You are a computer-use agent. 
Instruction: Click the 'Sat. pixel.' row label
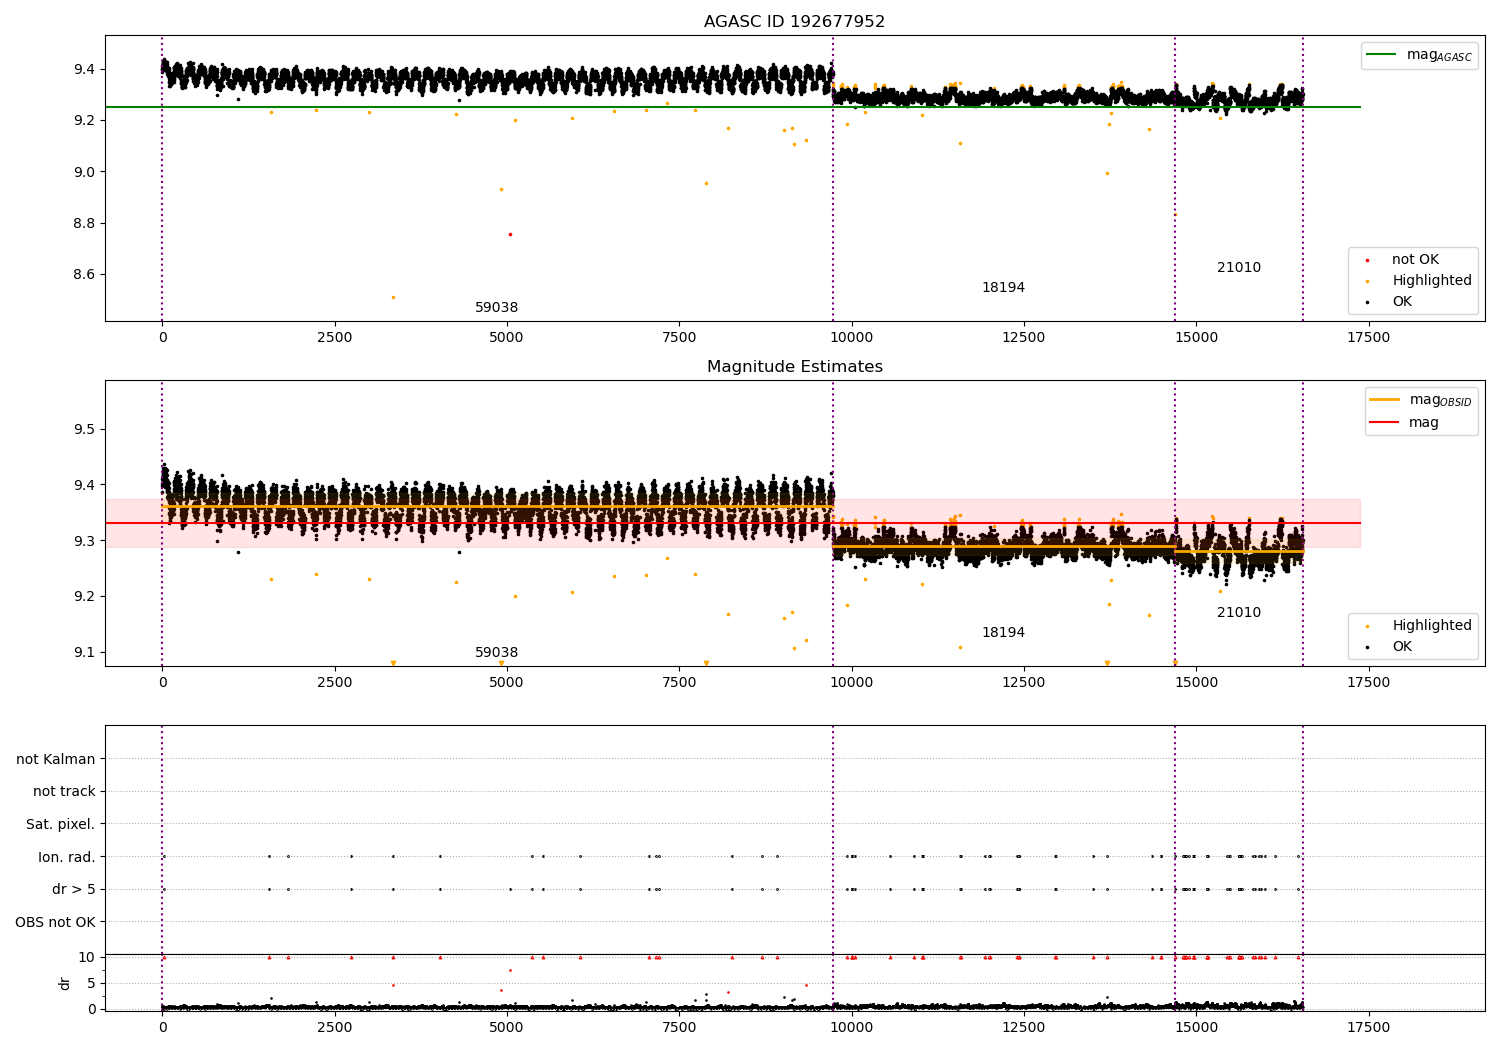coord(61,825)
